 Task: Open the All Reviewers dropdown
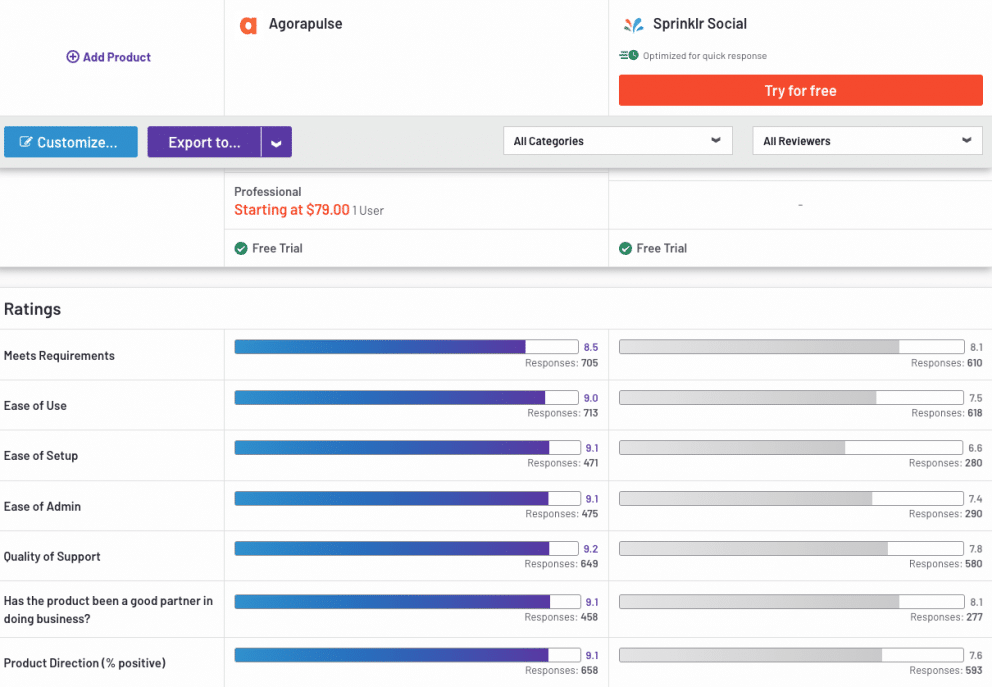pyautogui.click(x=867, y=141)
